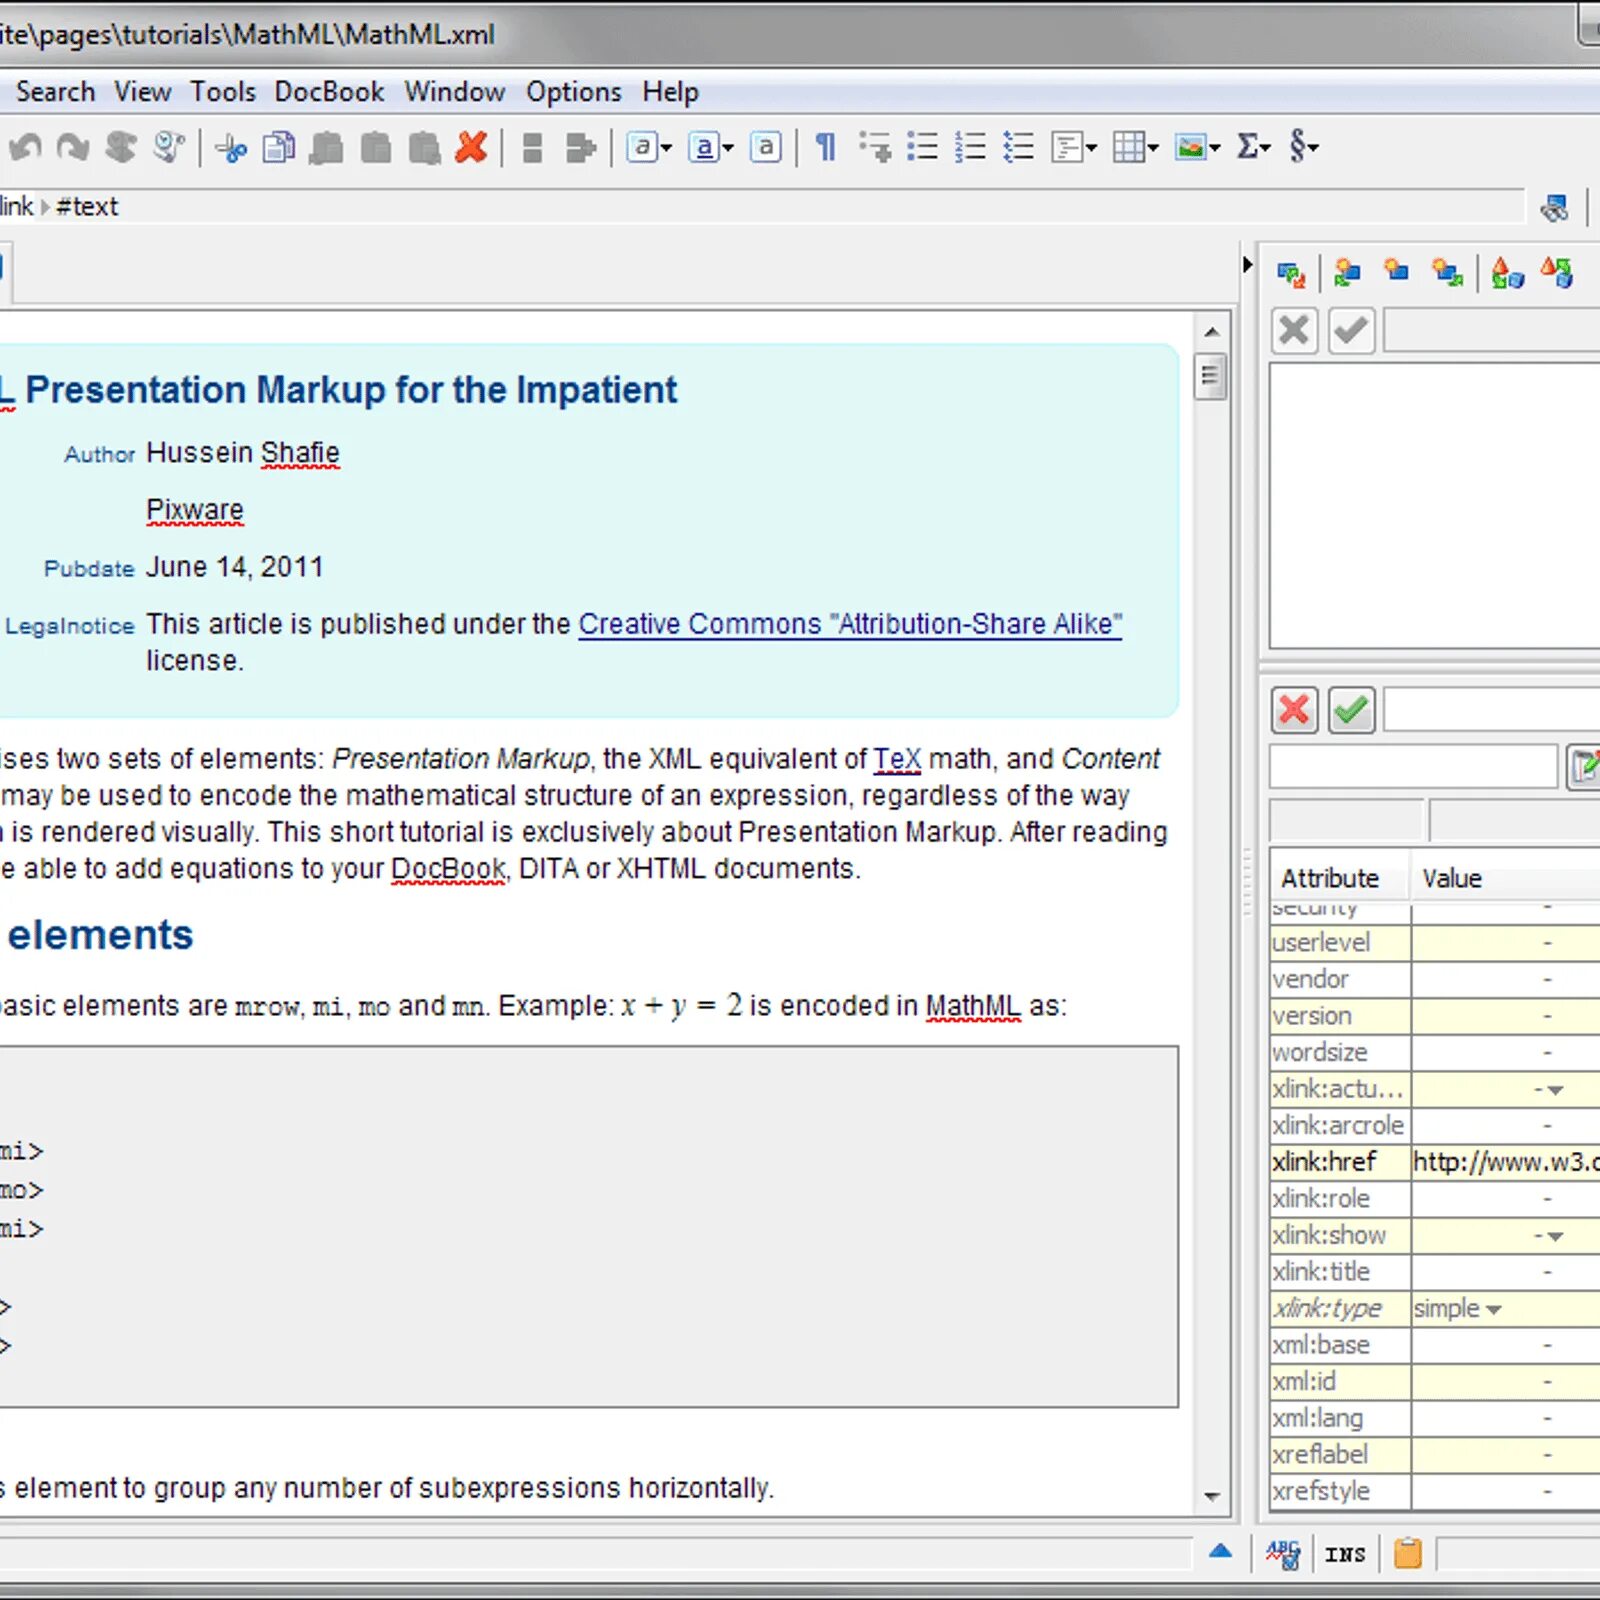1600x1600 pixels.
Task: Click the first icon in the Edit tool panel
Action: (1291, 273)
